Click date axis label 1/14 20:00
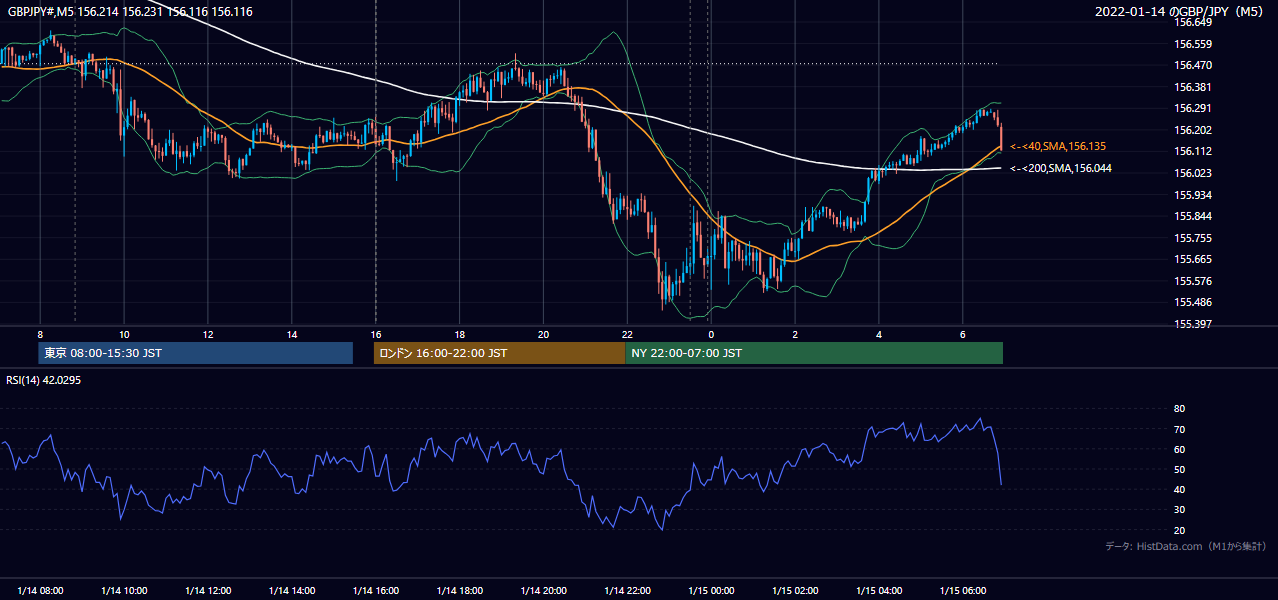Screen dimensions: 1278x600 [x=544, y=591]
